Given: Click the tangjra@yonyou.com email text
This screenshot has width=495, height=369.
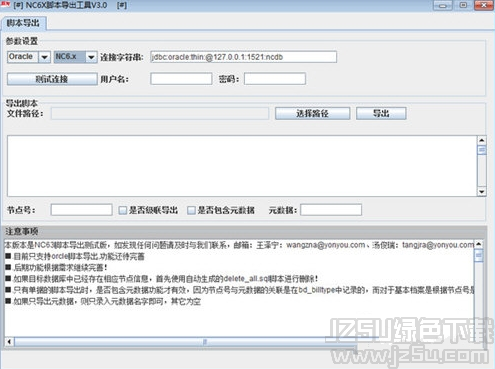Looking at the screenshot, I should pos(438,245).
